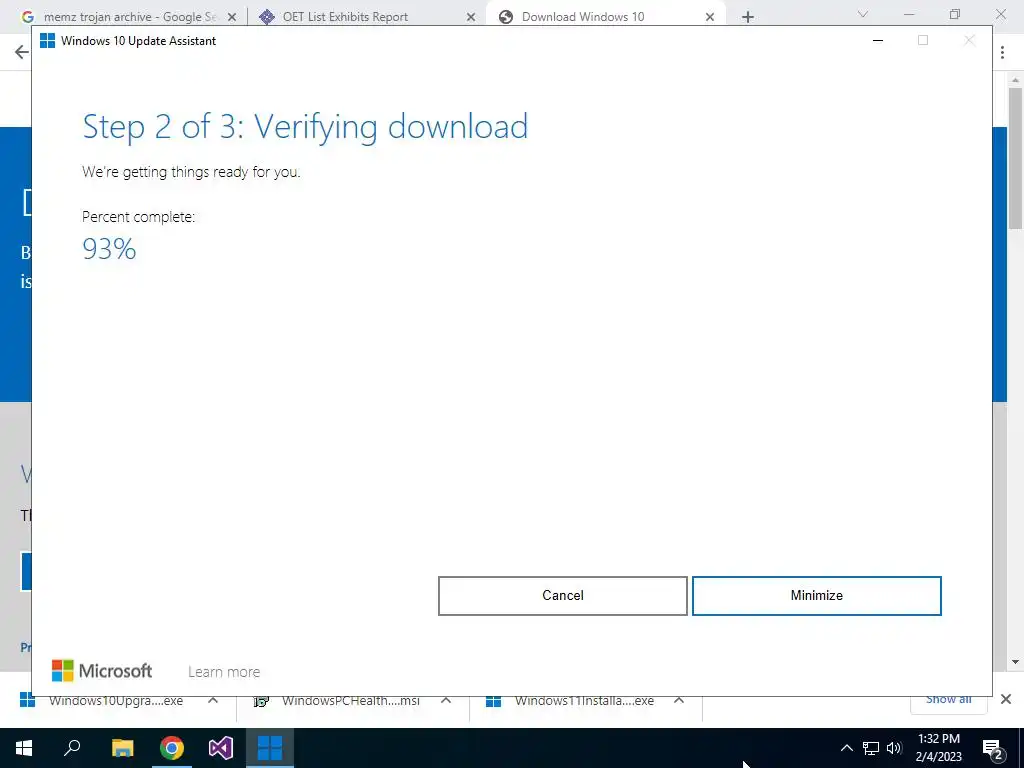Close the OET List Exhibits Report tab
The image size is (1024, 768).
471,17
